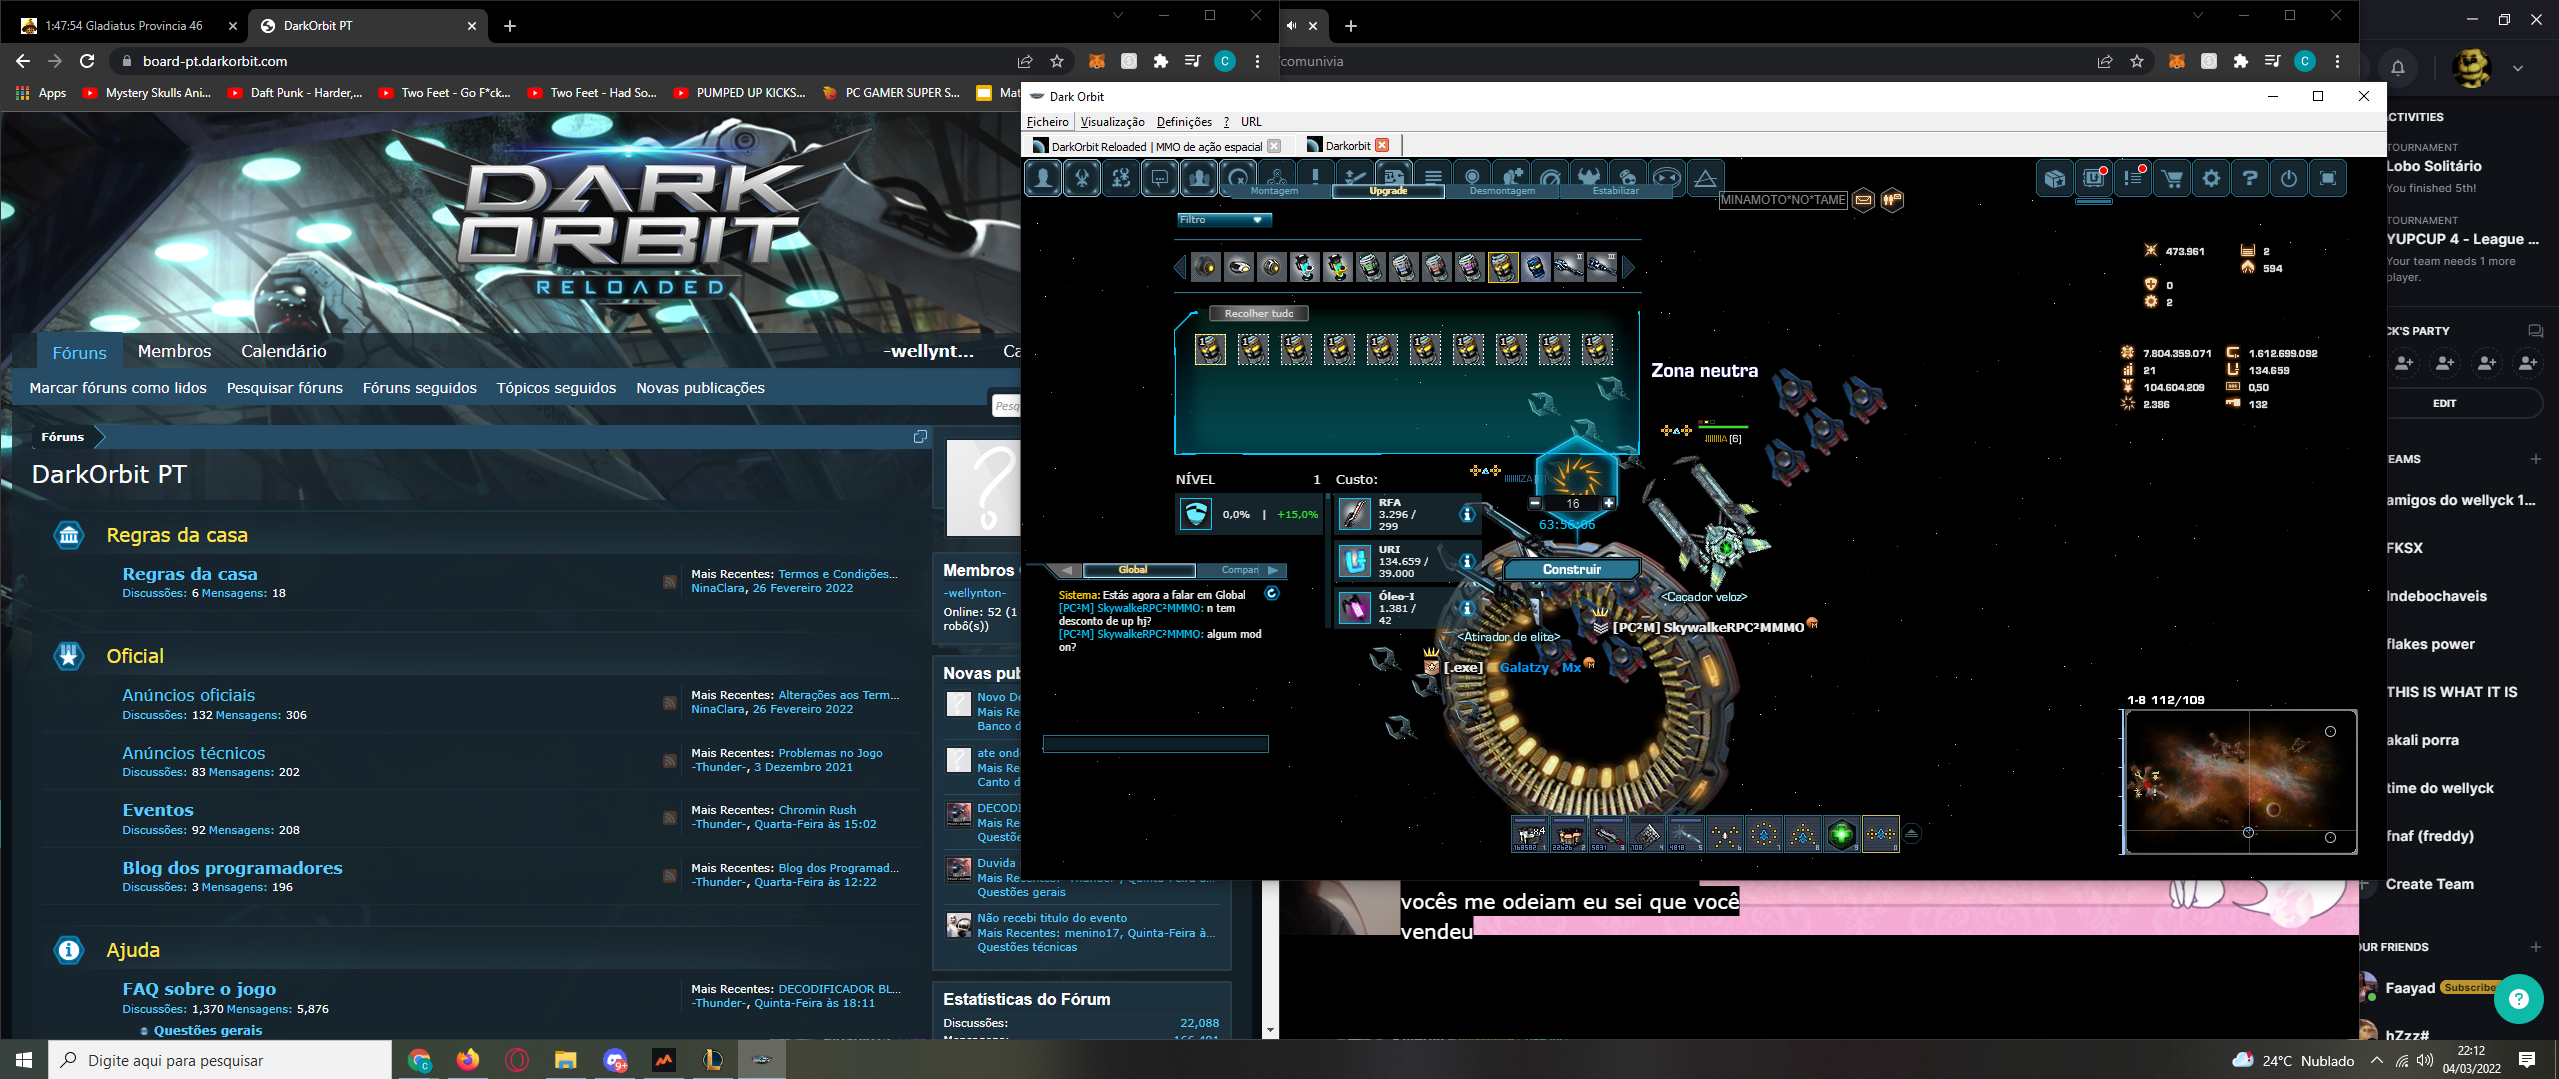The width and height of the screenshot is (2559, 1079).
Task: Show next items with carousel right arrow
Action: click(x=1629, y=267)
